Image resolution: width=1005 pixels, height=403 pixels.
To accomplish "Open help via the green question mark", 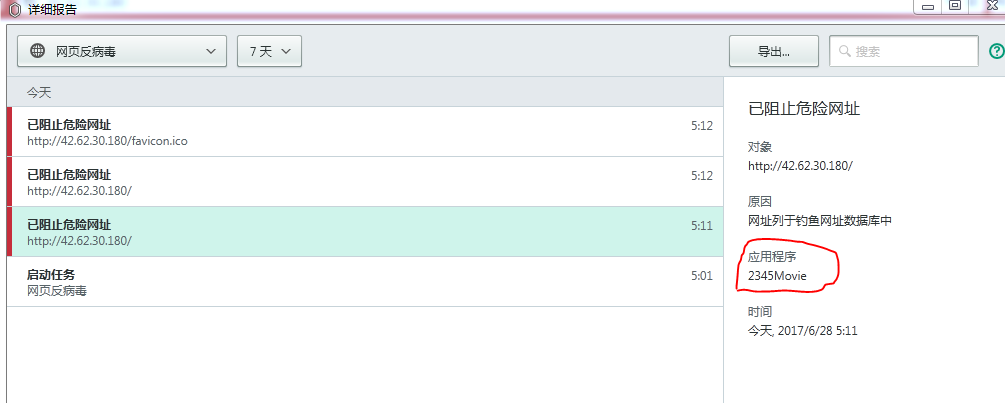I will click(x=996, y=51).
